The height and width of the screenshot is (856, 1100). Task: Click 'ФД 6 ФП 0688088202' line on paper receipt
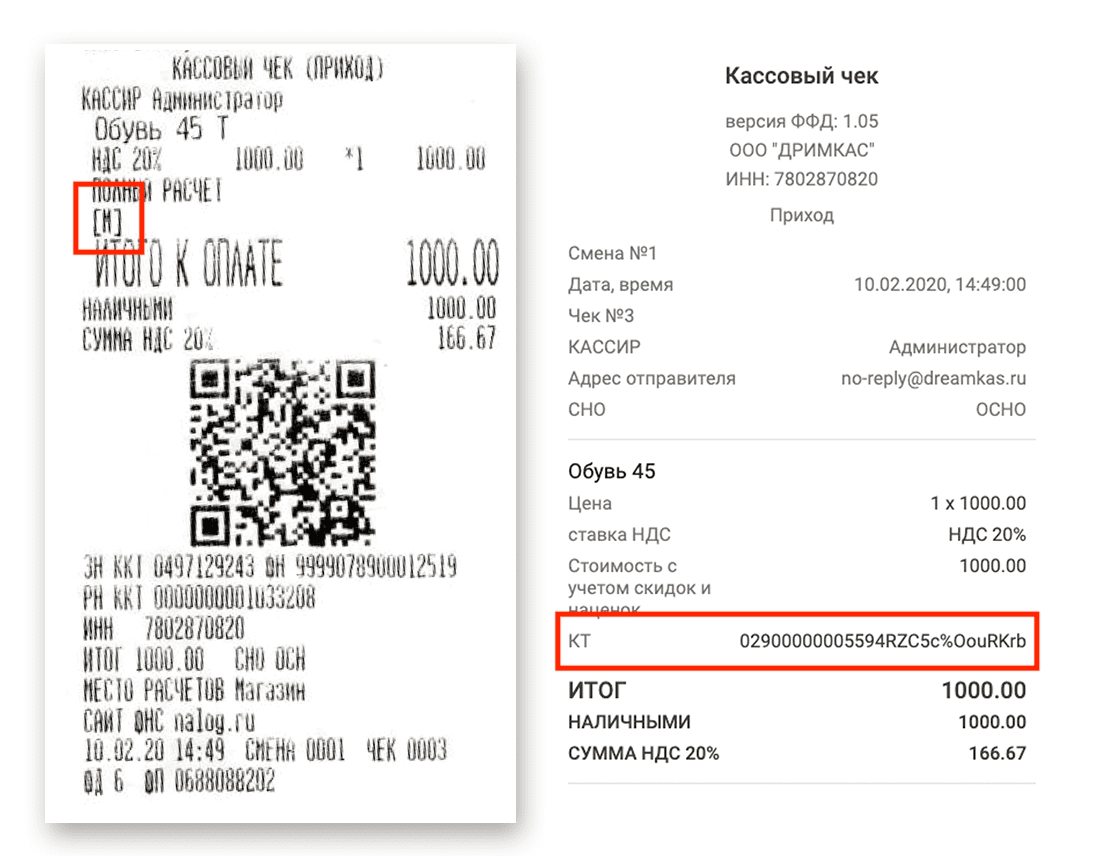[x=179, y=782]
